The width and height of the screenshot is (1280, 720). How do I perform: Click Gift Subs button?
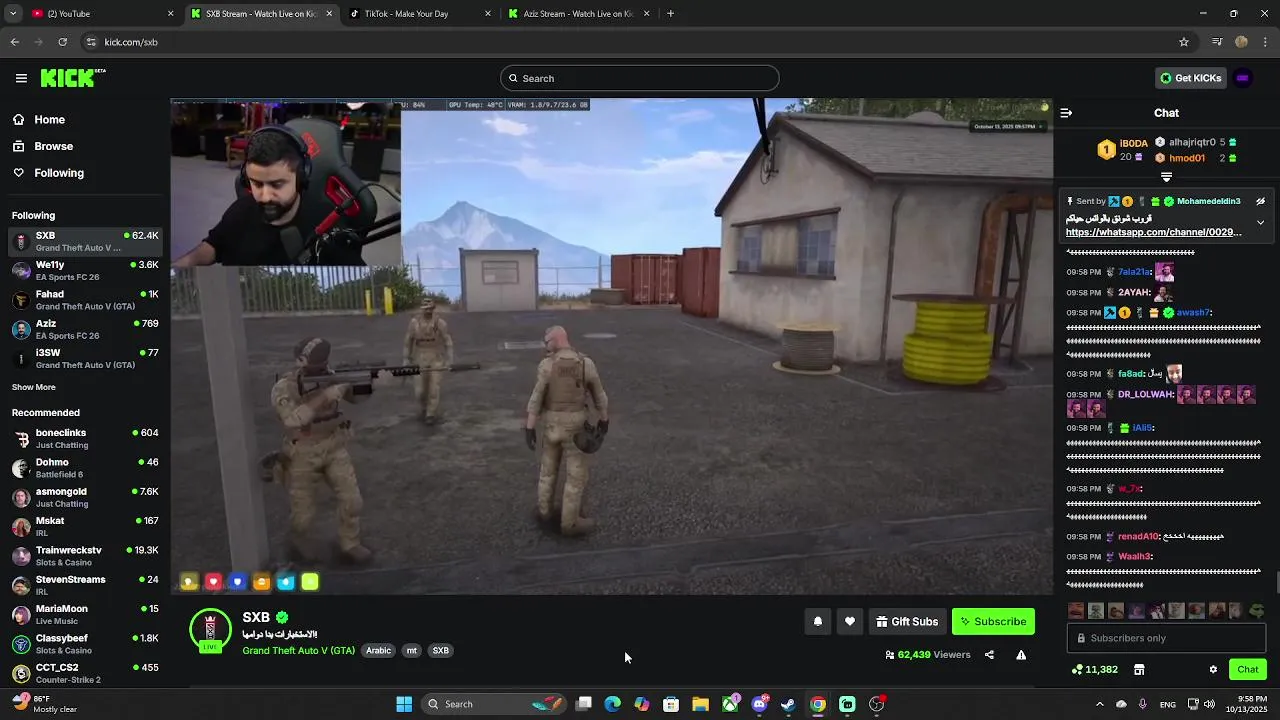pos(907,622)
